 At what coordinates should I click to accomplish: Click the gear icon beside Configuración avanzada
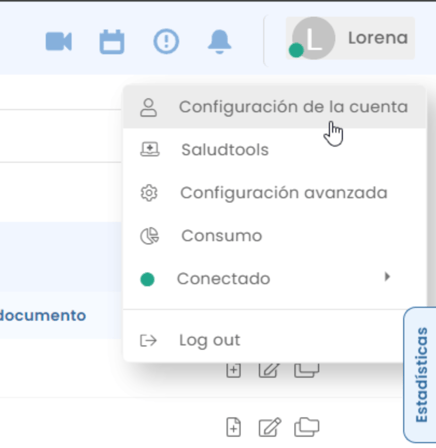click(x=149, y=193)
